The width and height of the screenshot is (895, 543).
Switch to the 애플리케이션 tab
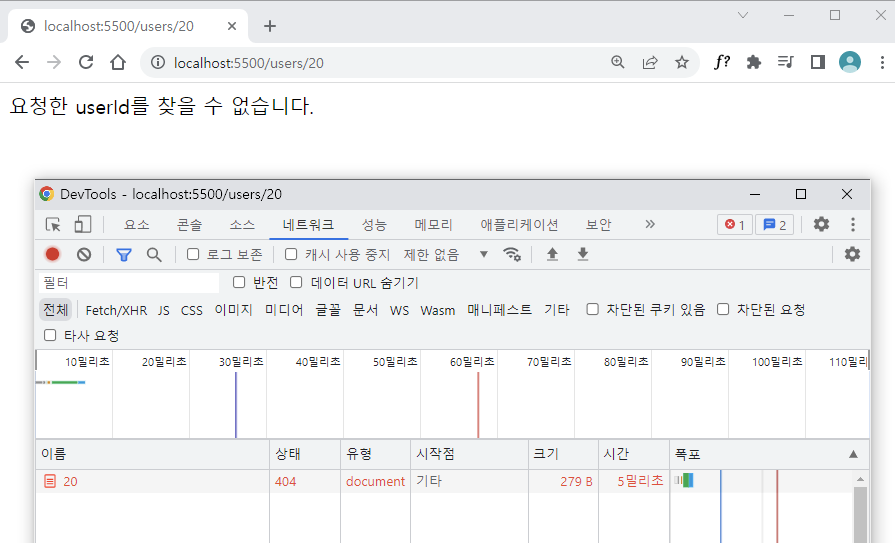click(519, 225)
